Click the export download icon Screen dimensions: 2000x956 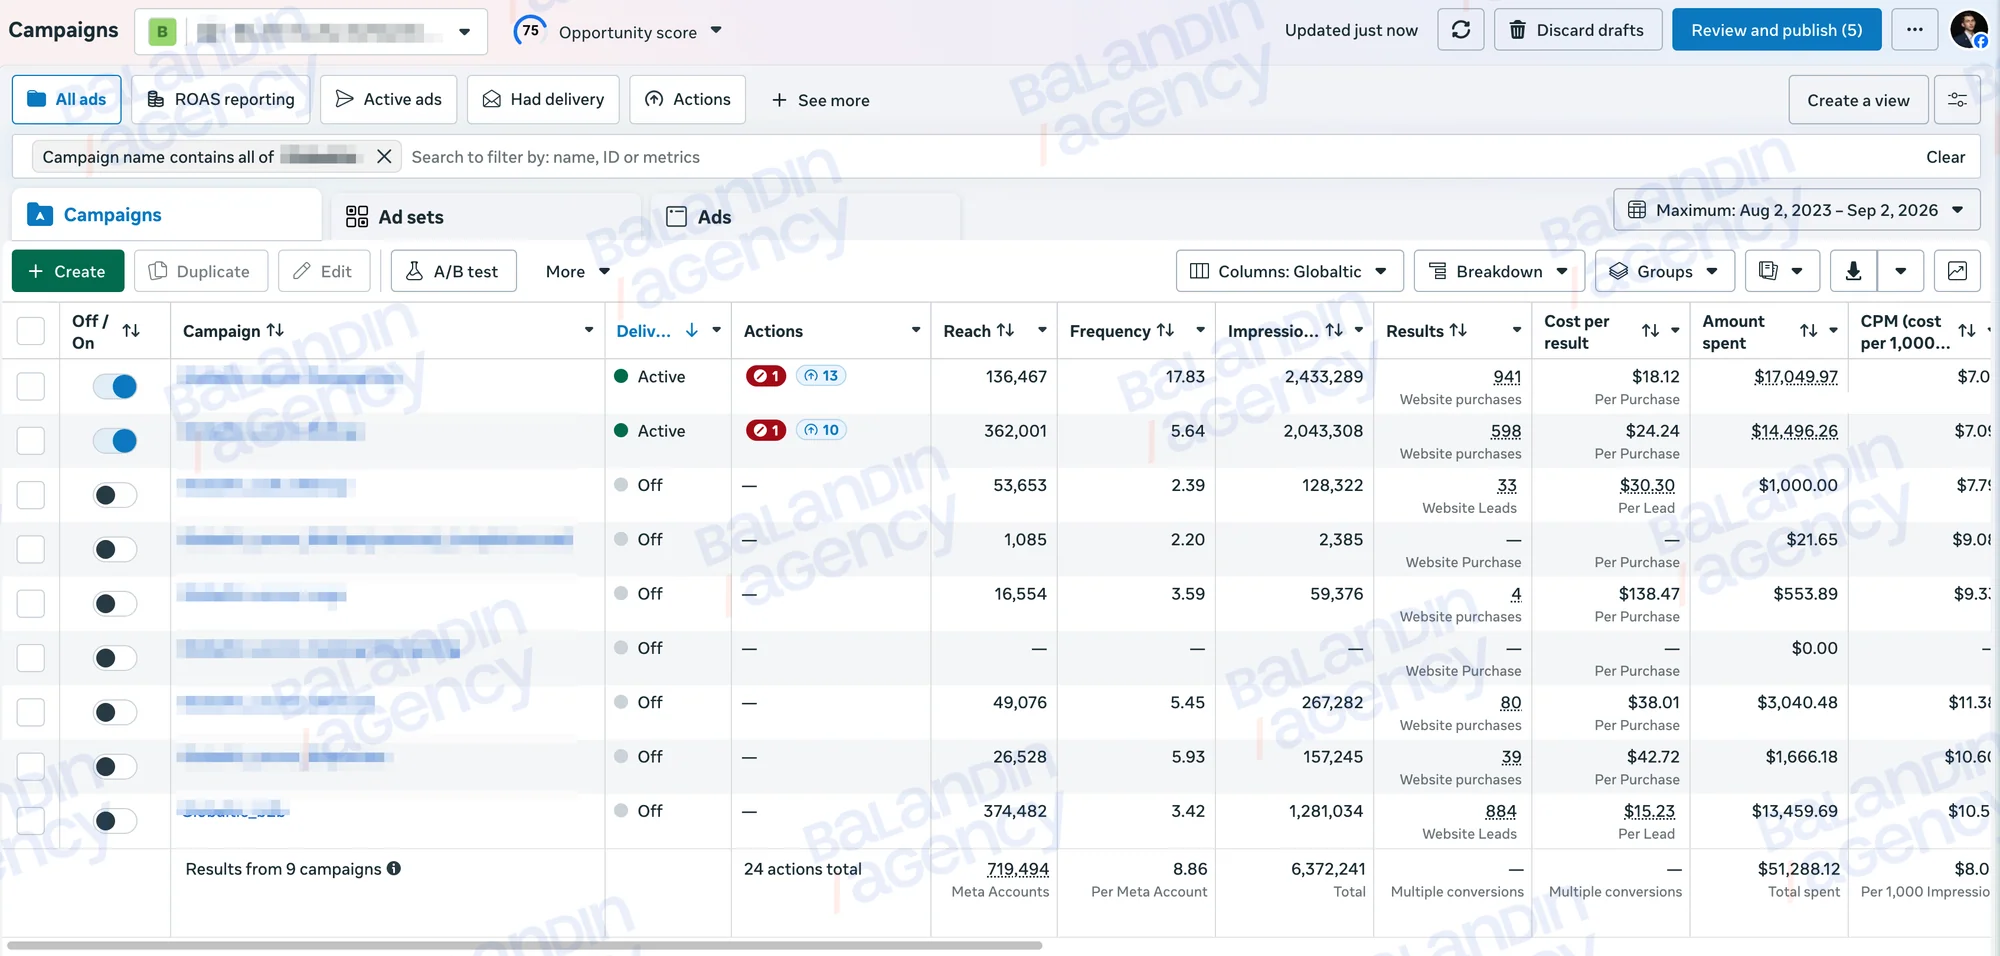pos(1853,271)
